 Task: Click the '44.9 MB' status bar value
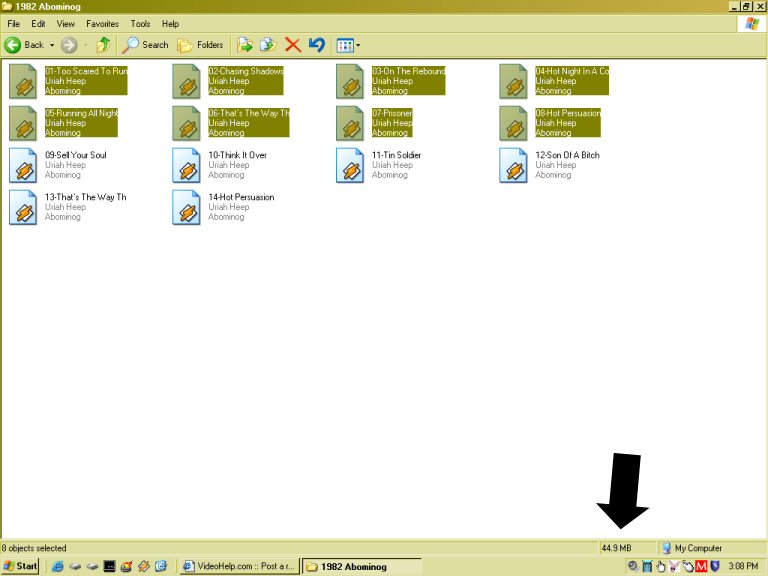coord(616,548)
